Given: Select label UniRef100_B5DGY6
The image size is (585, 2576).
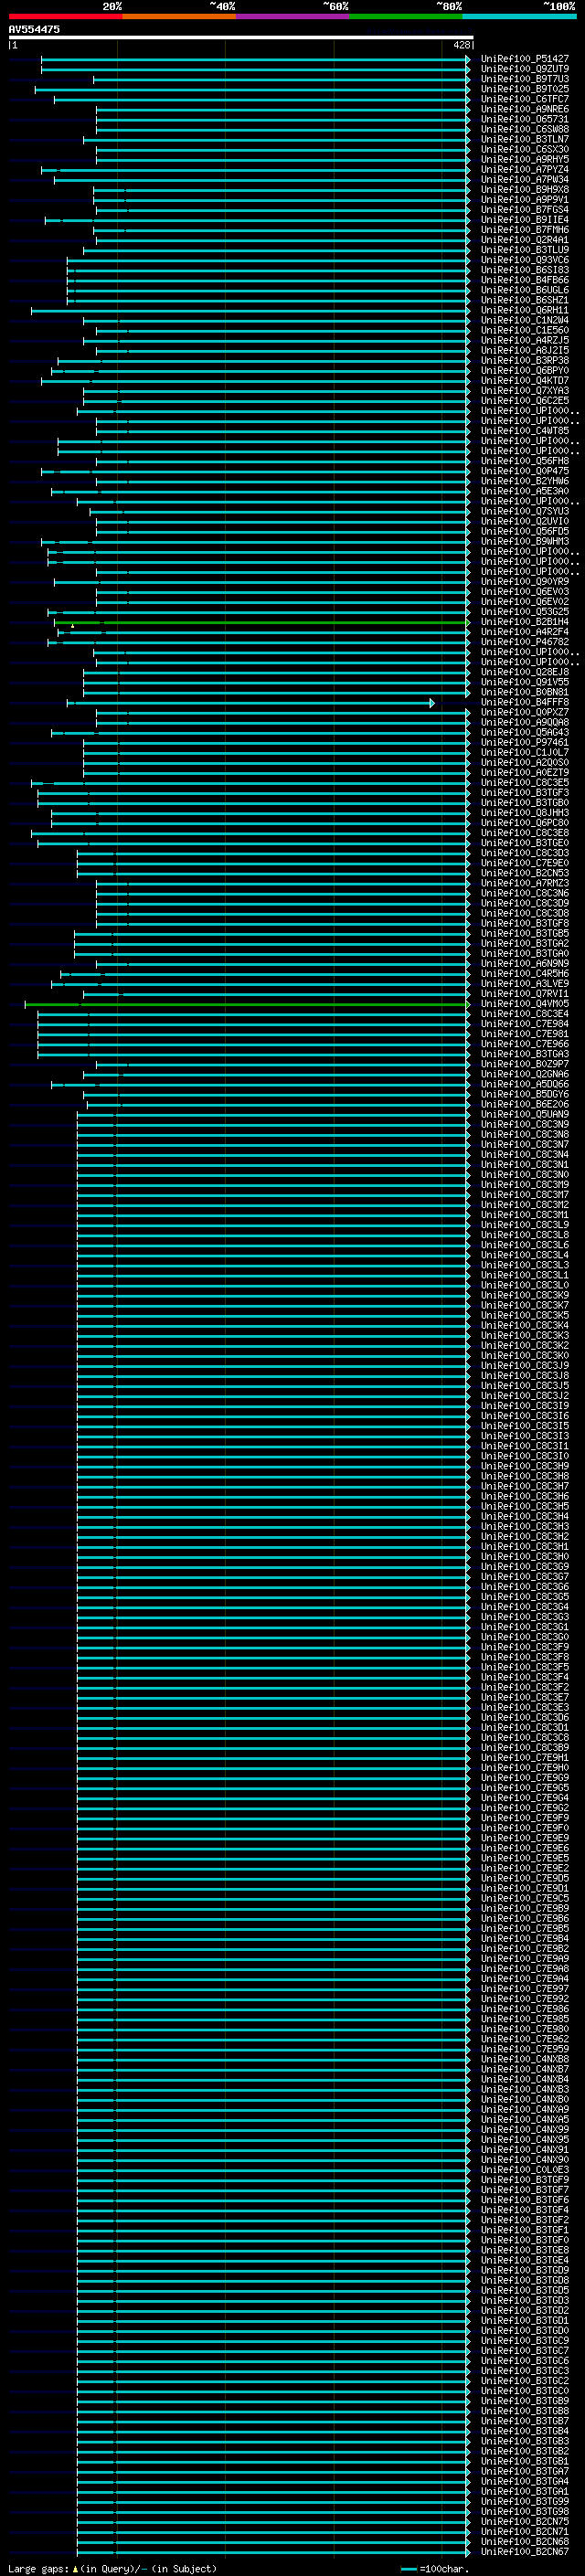Looking at the screenshot, I should [524, 1095].
